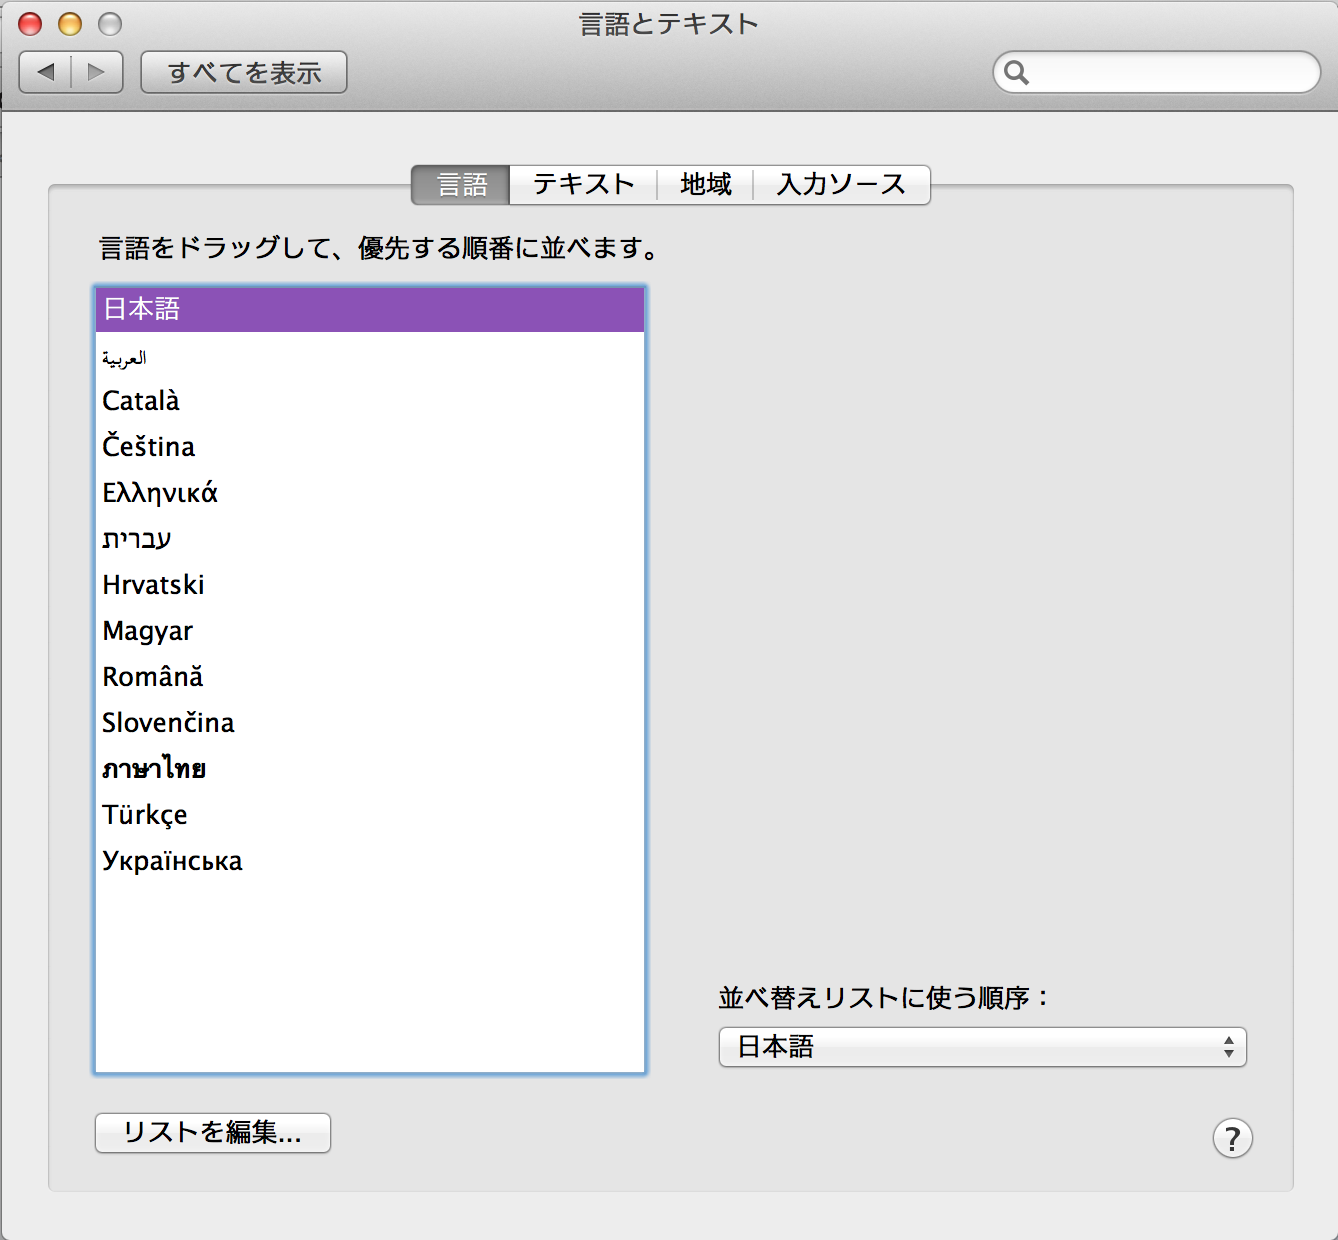The image size is (1338, 1240).
Task: Choose Čeština from the language list
Action: coord(149,447)
